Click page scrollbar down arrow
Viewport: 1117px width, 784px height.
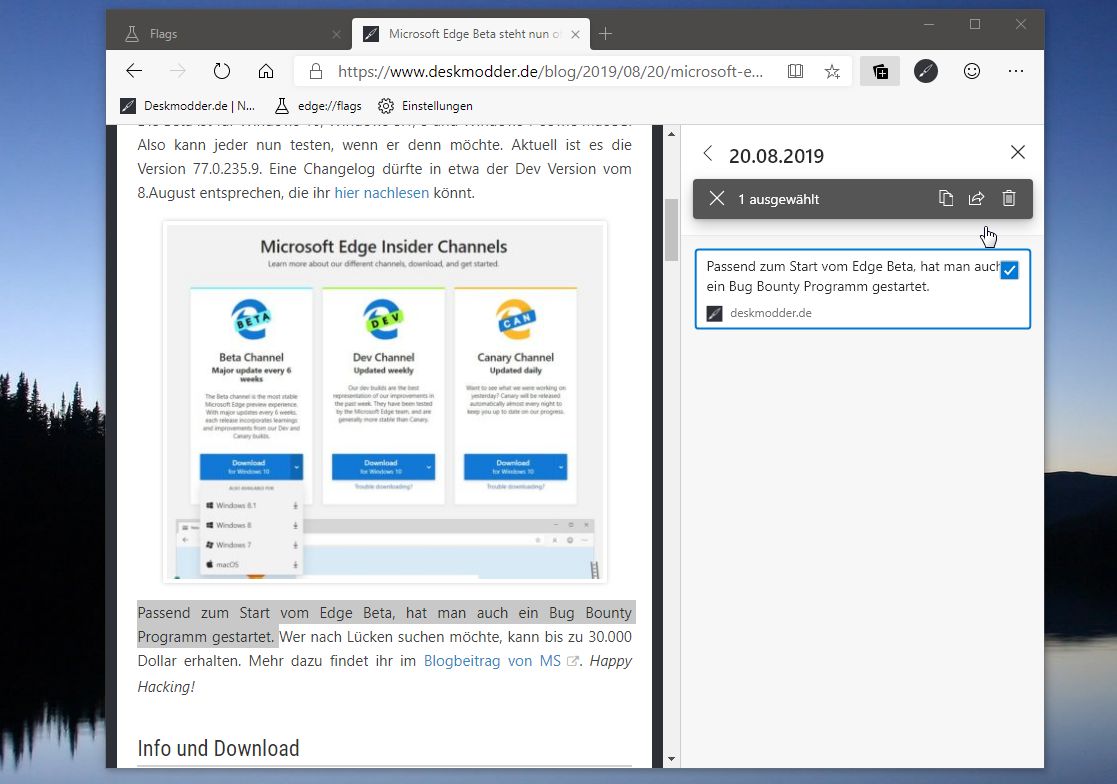click(671, 759)
